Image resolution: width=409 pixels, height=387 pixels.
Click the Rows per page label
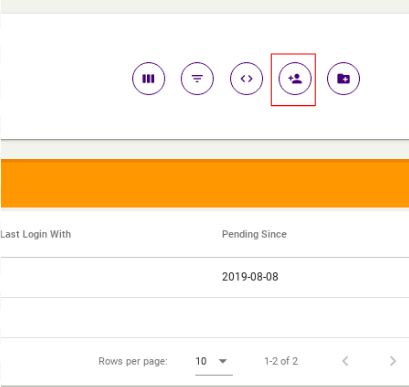[133, 361]
